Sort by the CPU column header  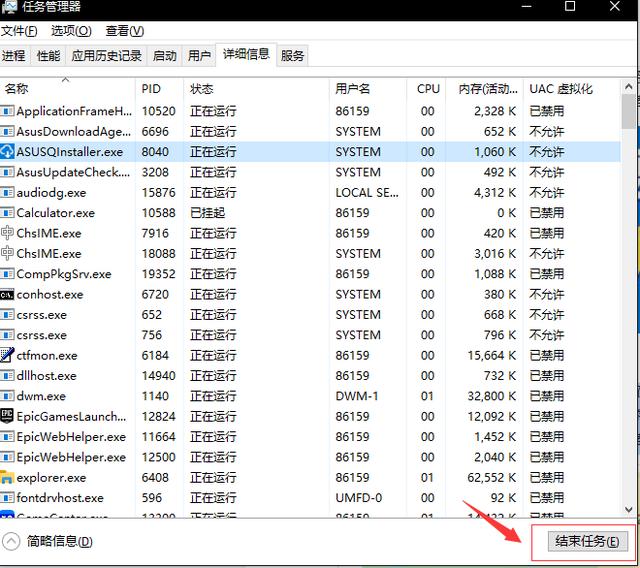point(427,89)
